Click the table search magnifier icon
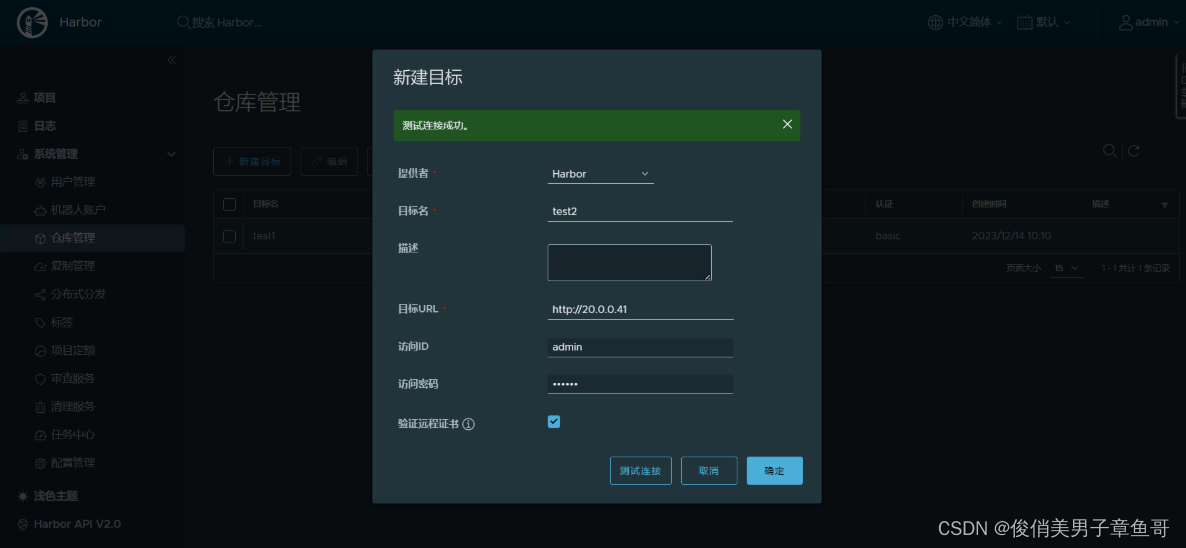1186x548 pixels. (1110, 150)
